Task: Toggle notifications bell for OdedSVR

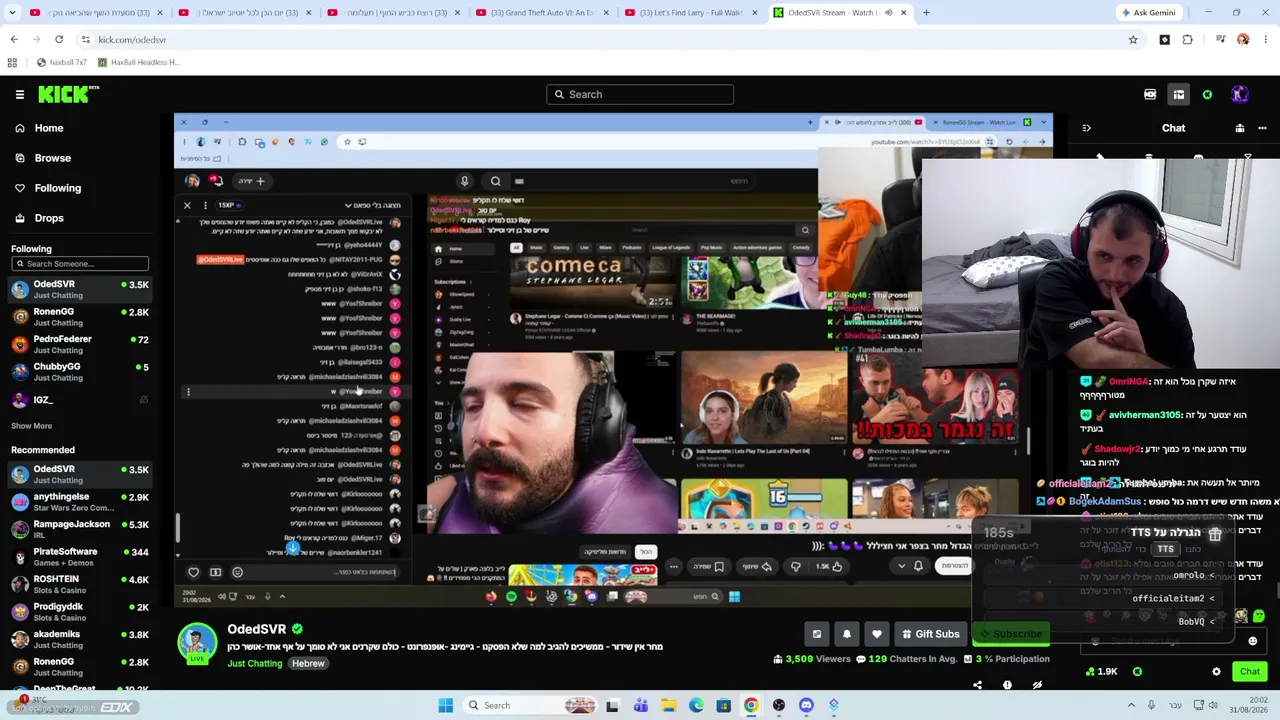Action: (847, 634)
